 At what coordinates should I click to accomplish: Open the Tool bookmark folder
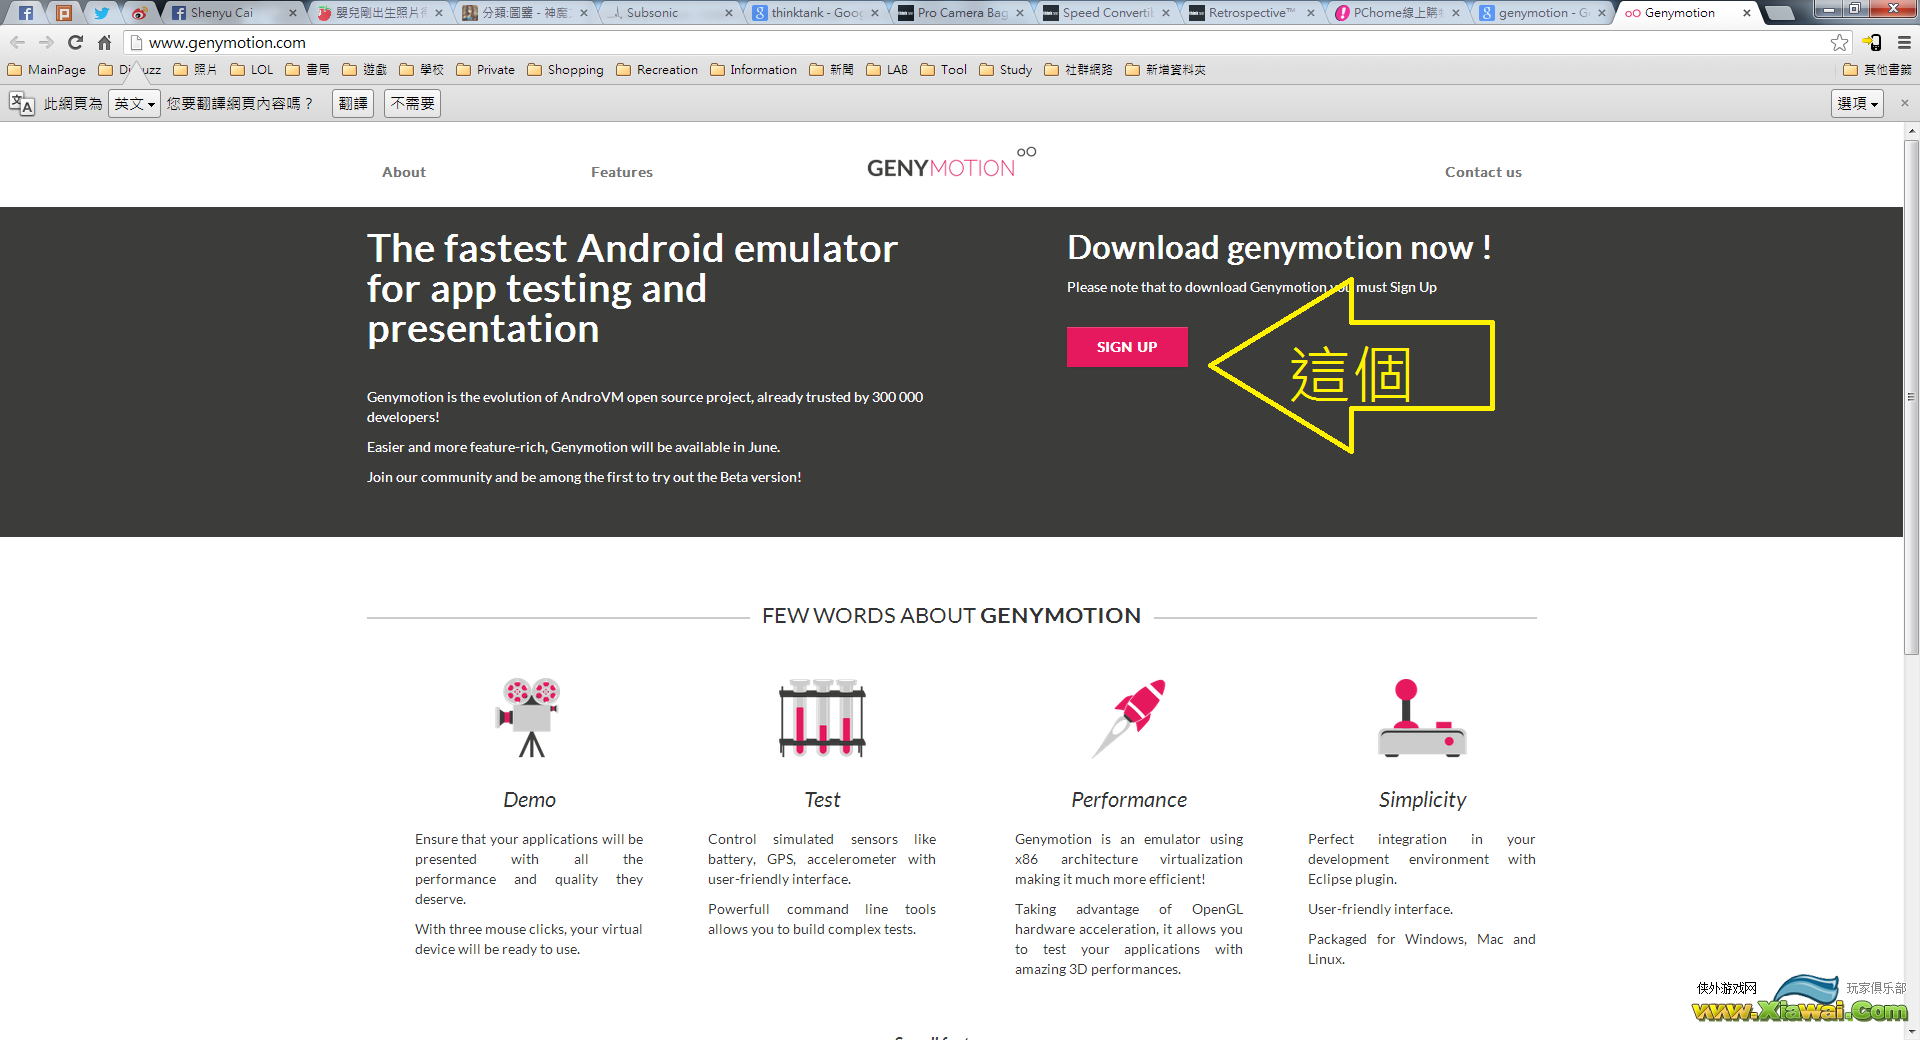pos(944,70)
